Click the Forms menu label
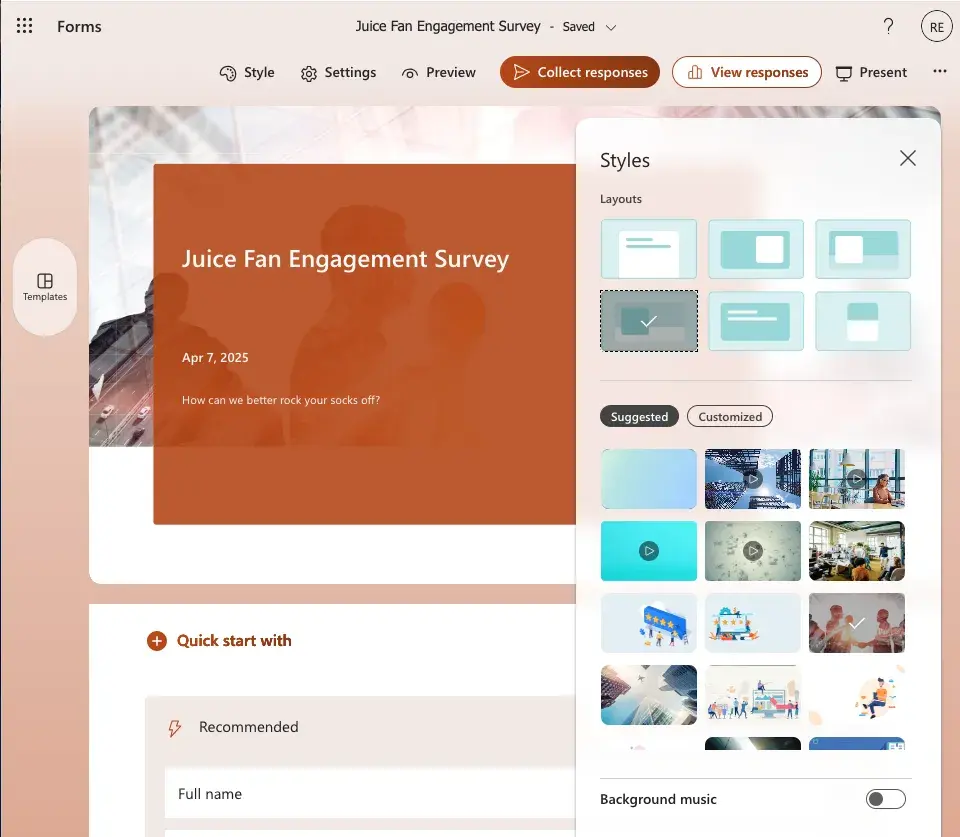Screen dimensions: 960x837 (79, 27)
